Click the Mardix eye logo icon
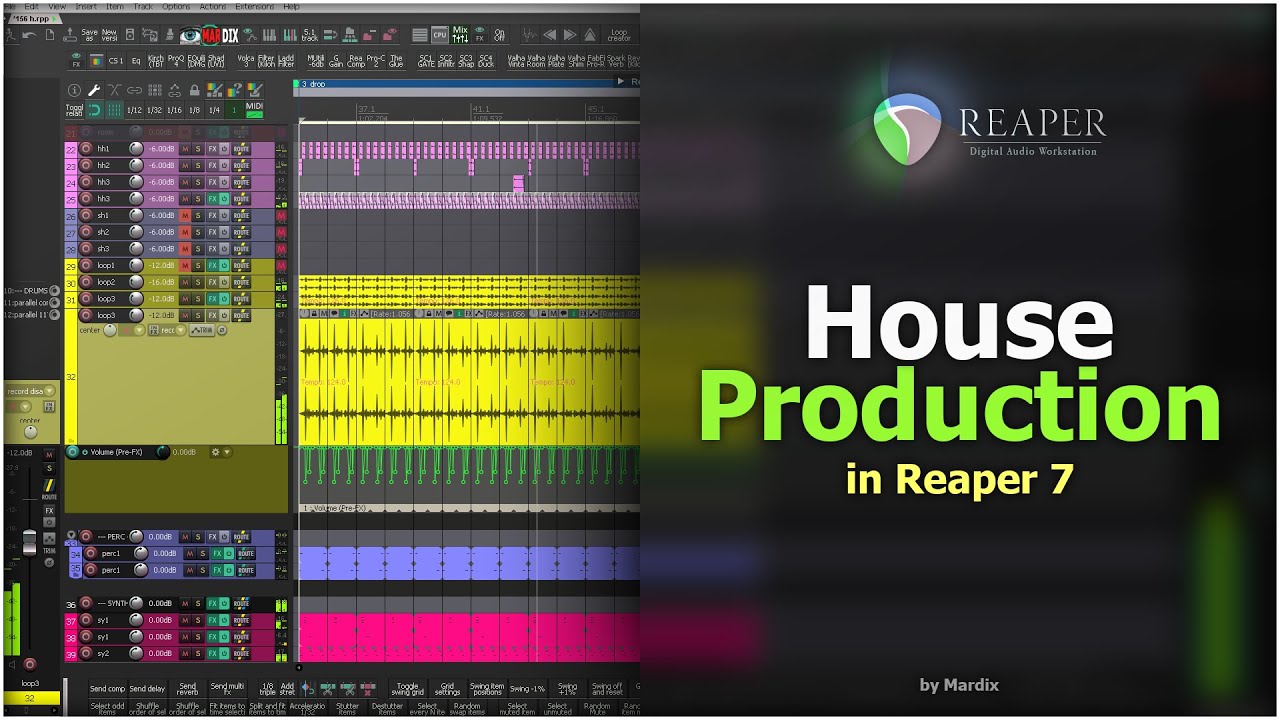This screenshot has height=720, width=1280. [x=190, y=35]
